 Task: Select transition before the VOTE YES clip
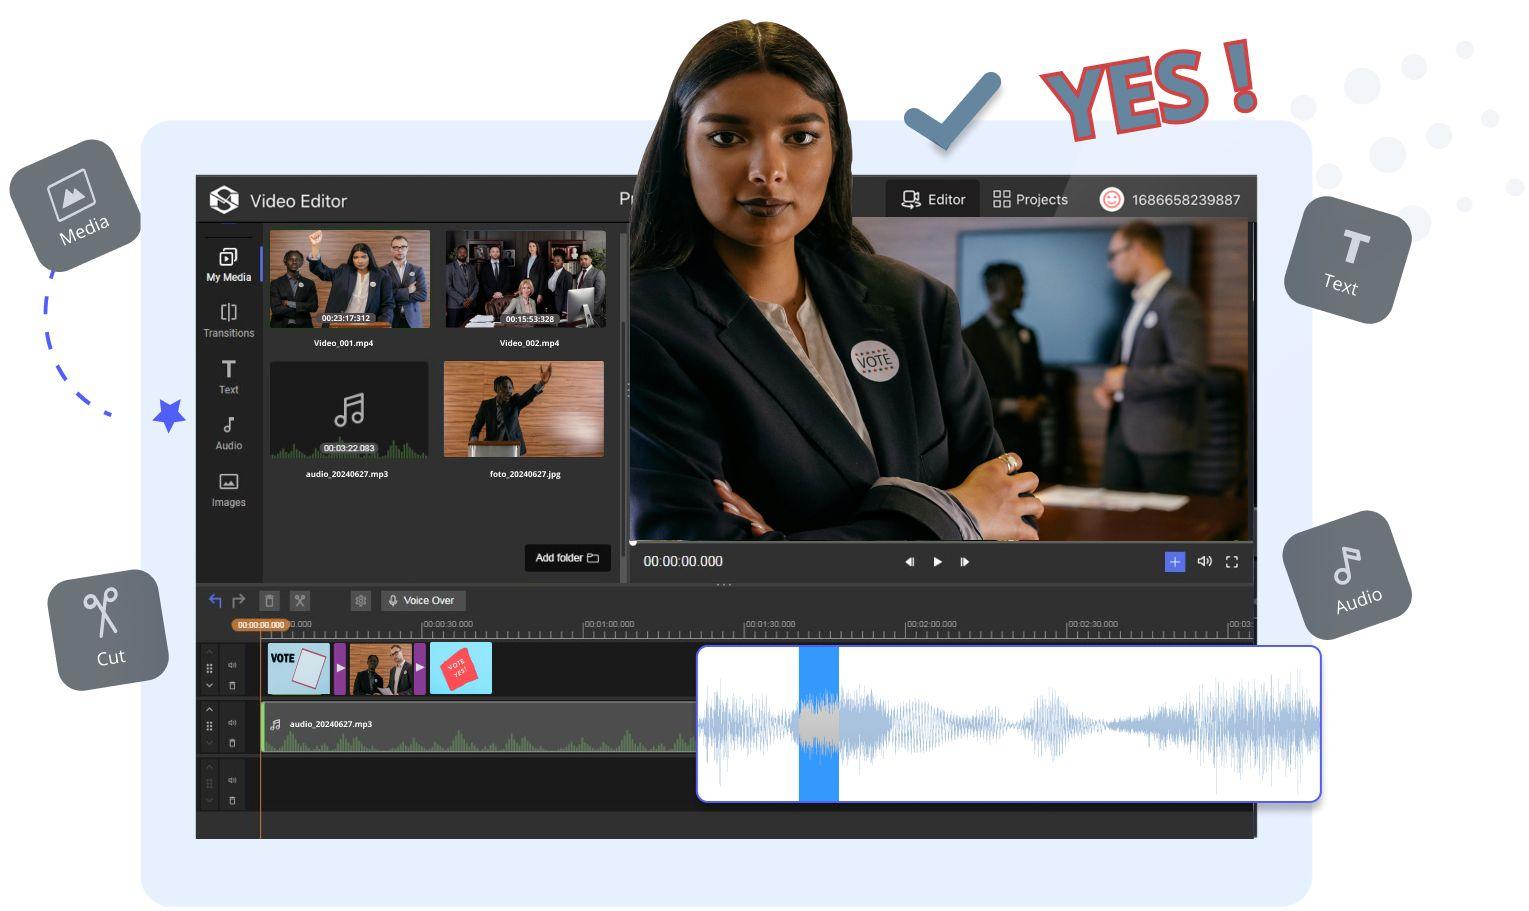(x=420, y=668)
